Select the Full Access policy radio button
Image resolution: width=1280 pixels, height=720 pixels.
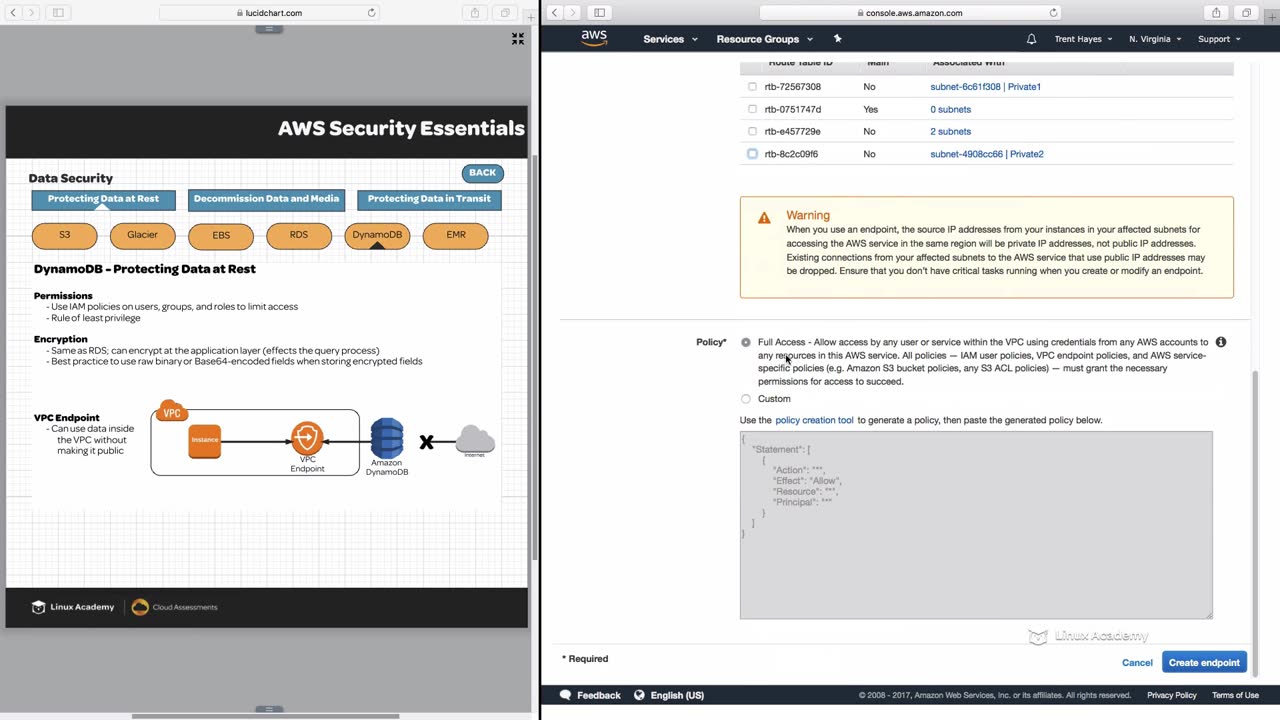pyautogui.click(x=746, y=342)
